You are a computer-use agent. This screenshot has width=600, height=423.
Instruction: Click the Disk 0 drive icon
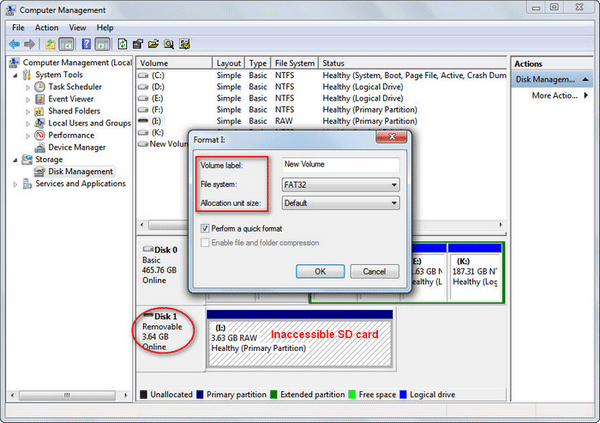point(148,250)
